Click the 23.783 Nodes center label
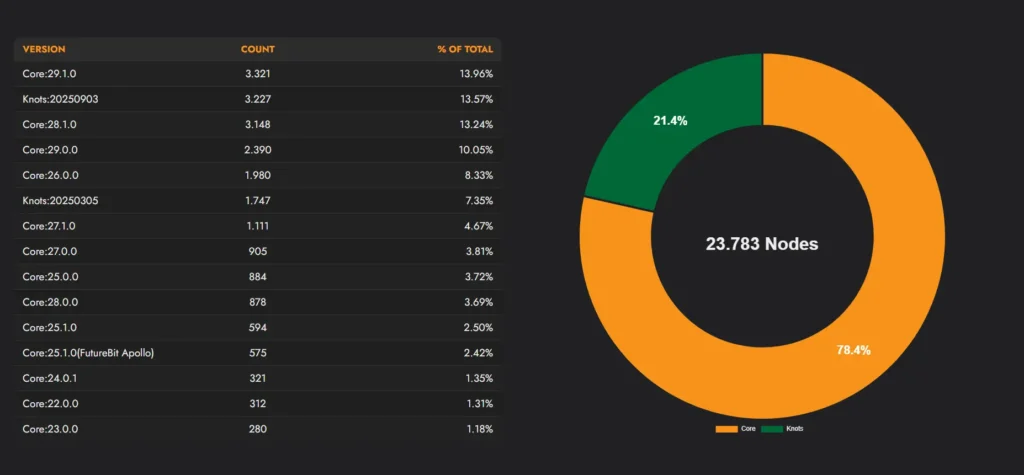Image resolution: width=1024 pixels, height=475 pixels. (x=762, y=244)
